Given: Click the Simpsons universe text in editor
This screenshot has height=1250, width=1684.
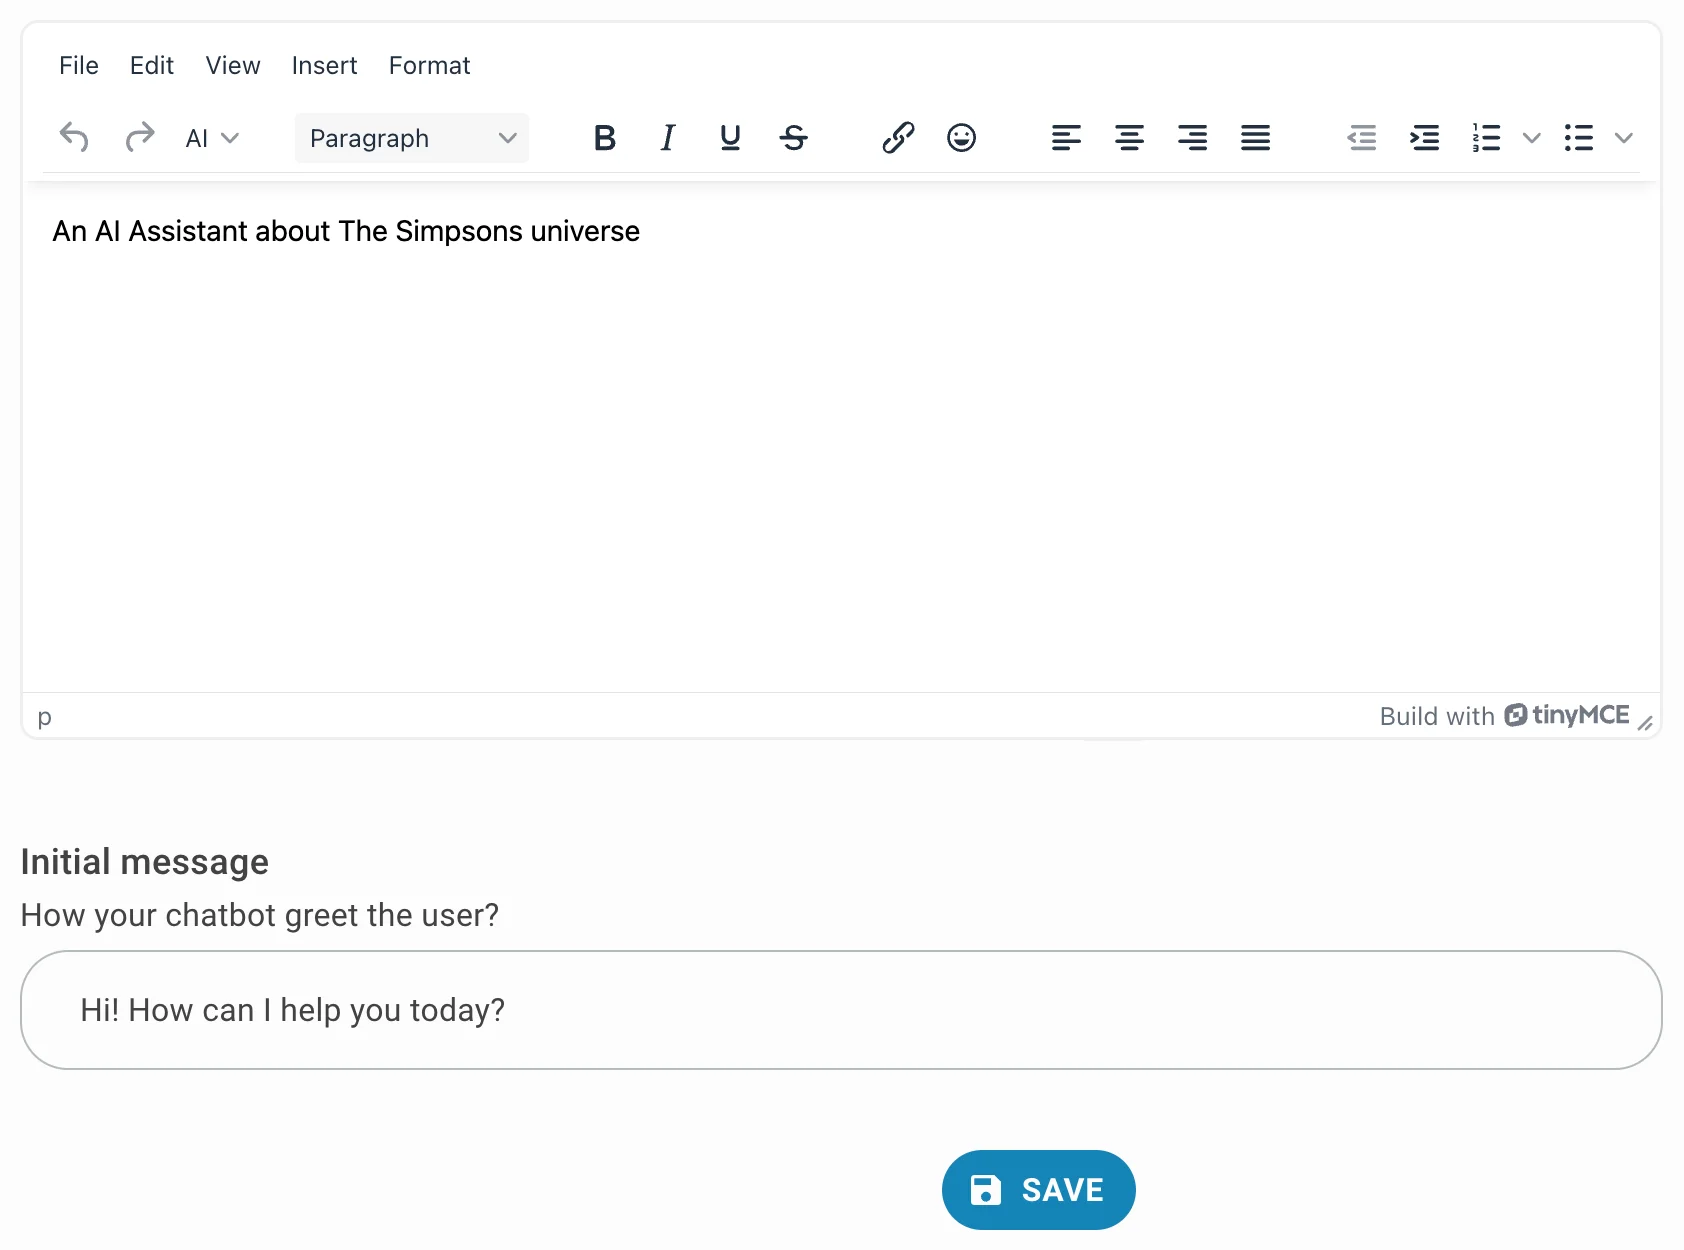Looking at the screenshot, I should coord(346,231).
